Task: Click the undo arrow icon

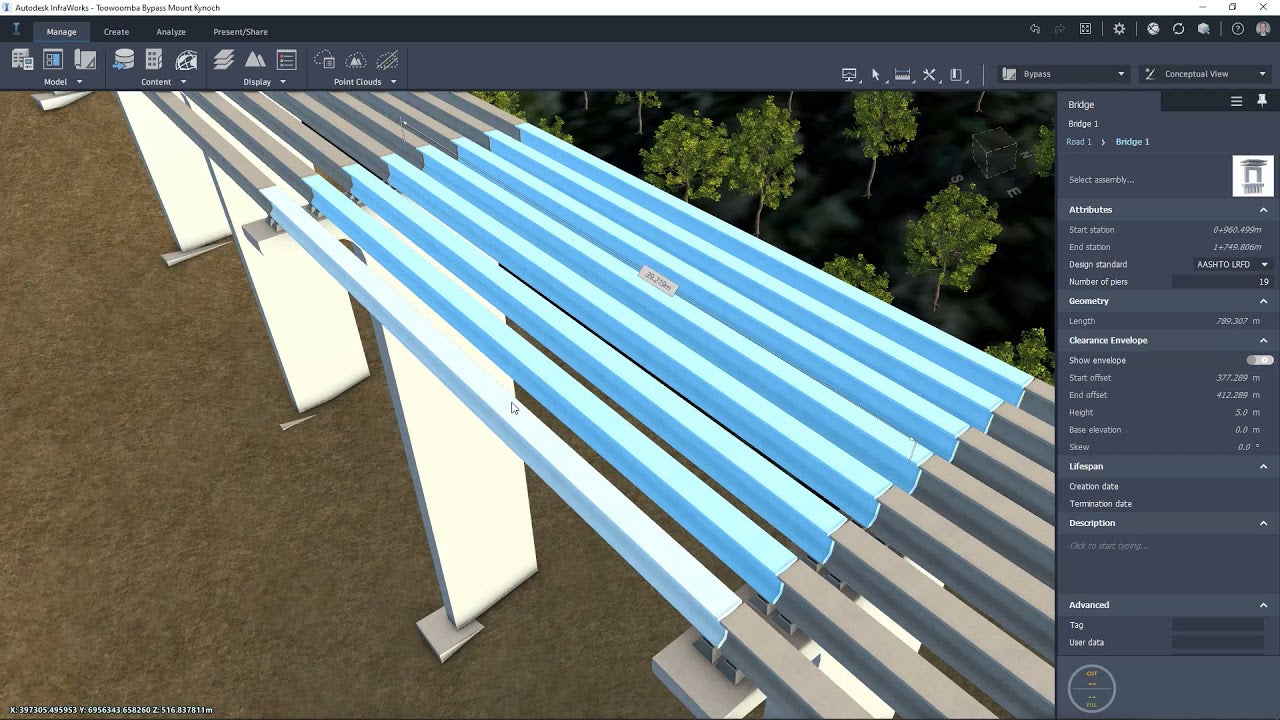Action: point(1035,29)
